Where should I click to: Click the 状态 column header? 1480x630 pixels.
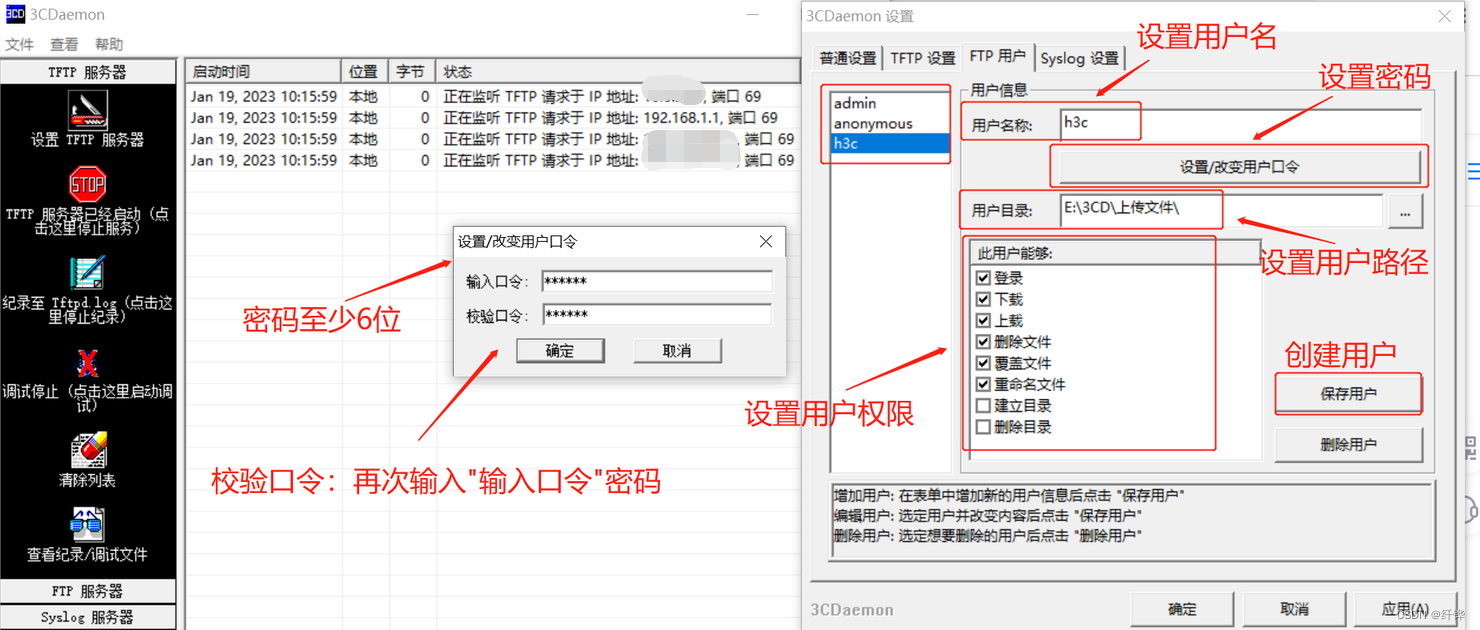point(618,72)
